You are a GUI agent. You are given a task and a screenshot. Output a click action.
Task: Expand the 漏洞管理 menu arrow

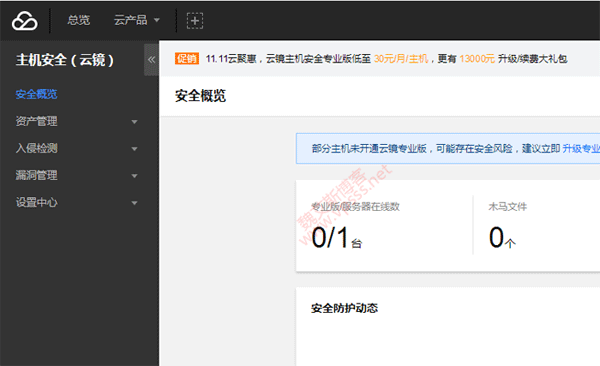[134, 176]
